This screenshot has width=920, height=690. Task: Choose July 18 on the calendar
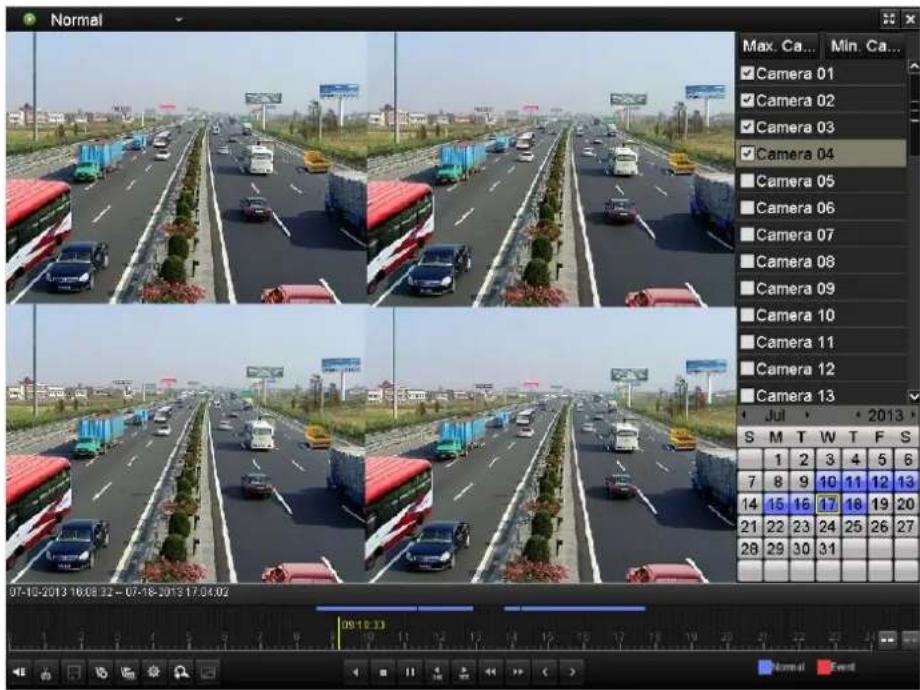[x=854, y=504]
